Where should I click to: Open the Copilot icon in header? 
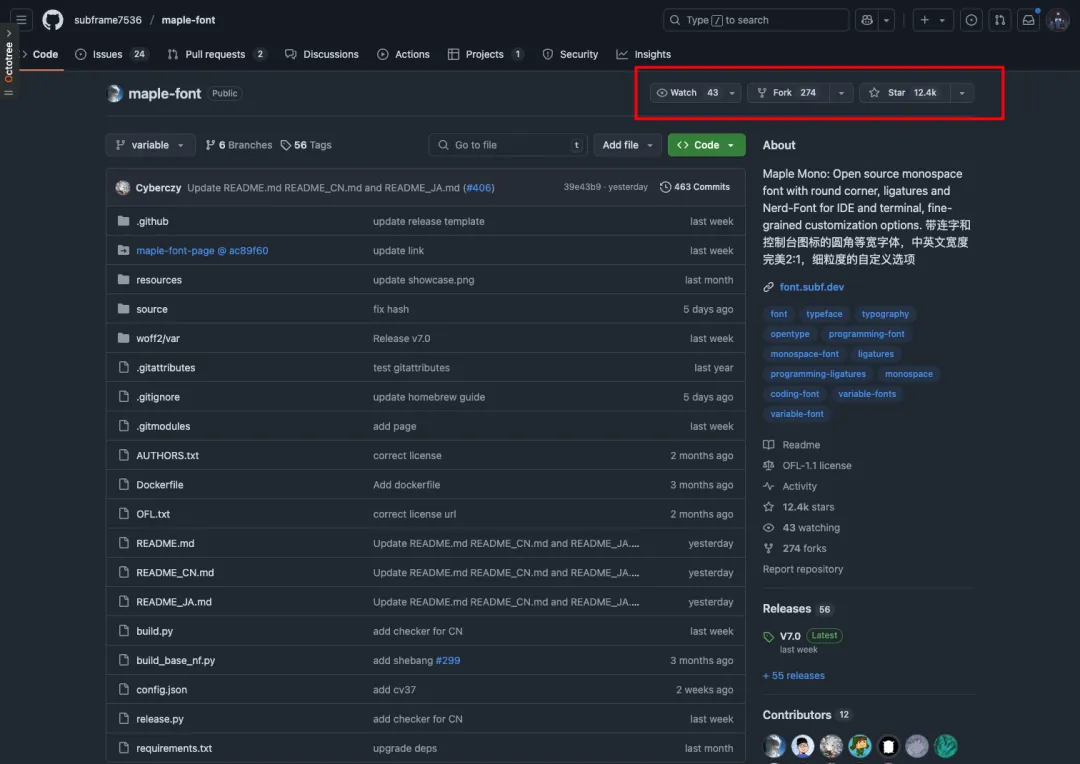[866, 20]
